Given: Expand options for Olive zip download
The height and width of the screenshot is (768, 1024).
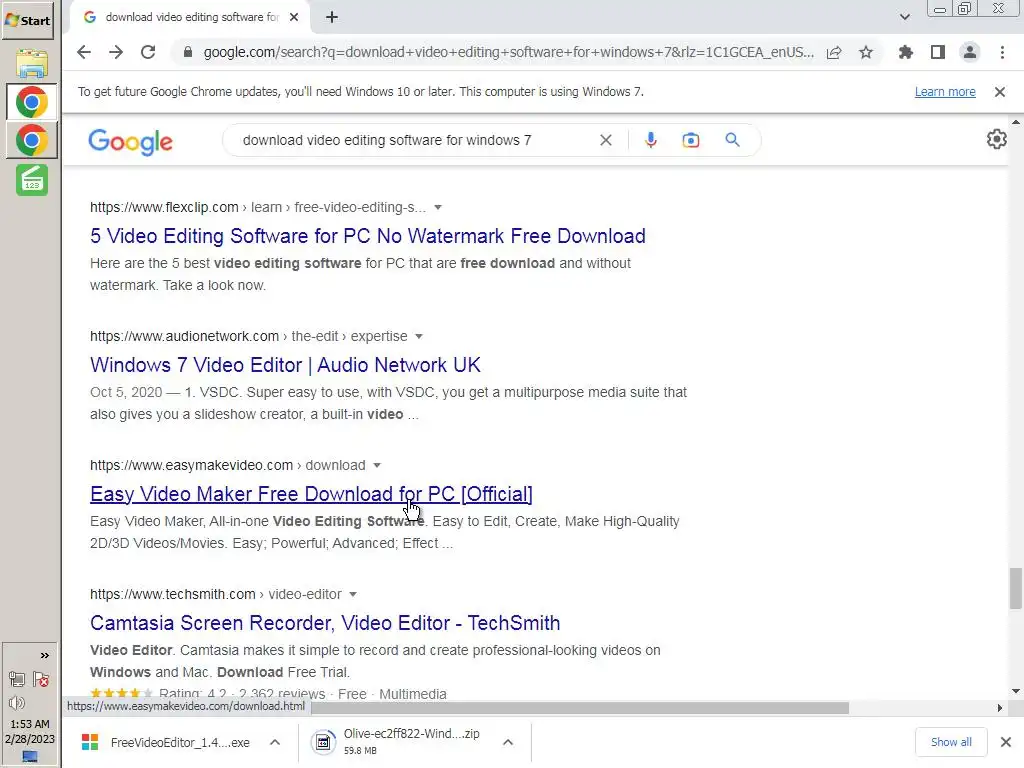Looking at the screenshot, I should [508, 743].
